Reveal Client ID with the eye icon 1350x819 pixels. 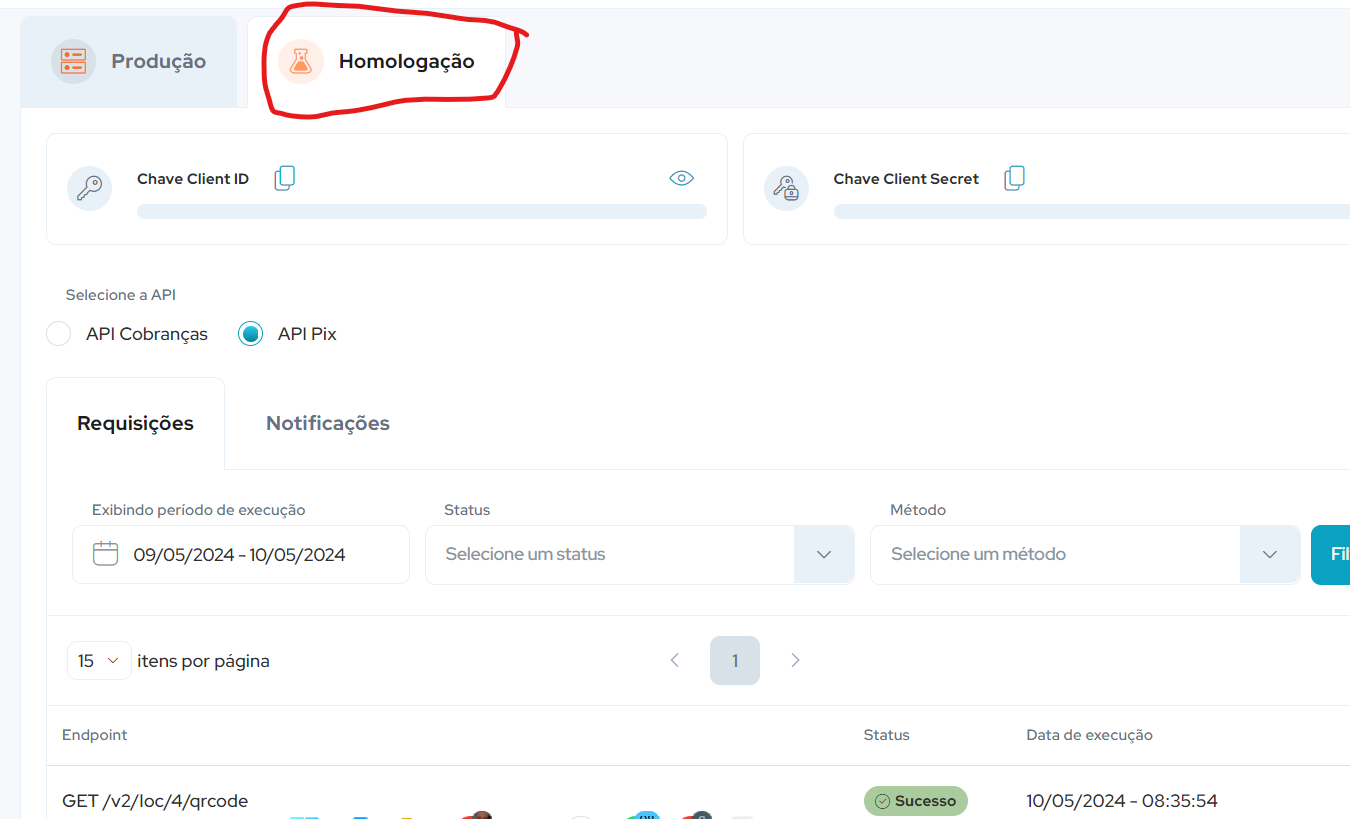point(681,178)
